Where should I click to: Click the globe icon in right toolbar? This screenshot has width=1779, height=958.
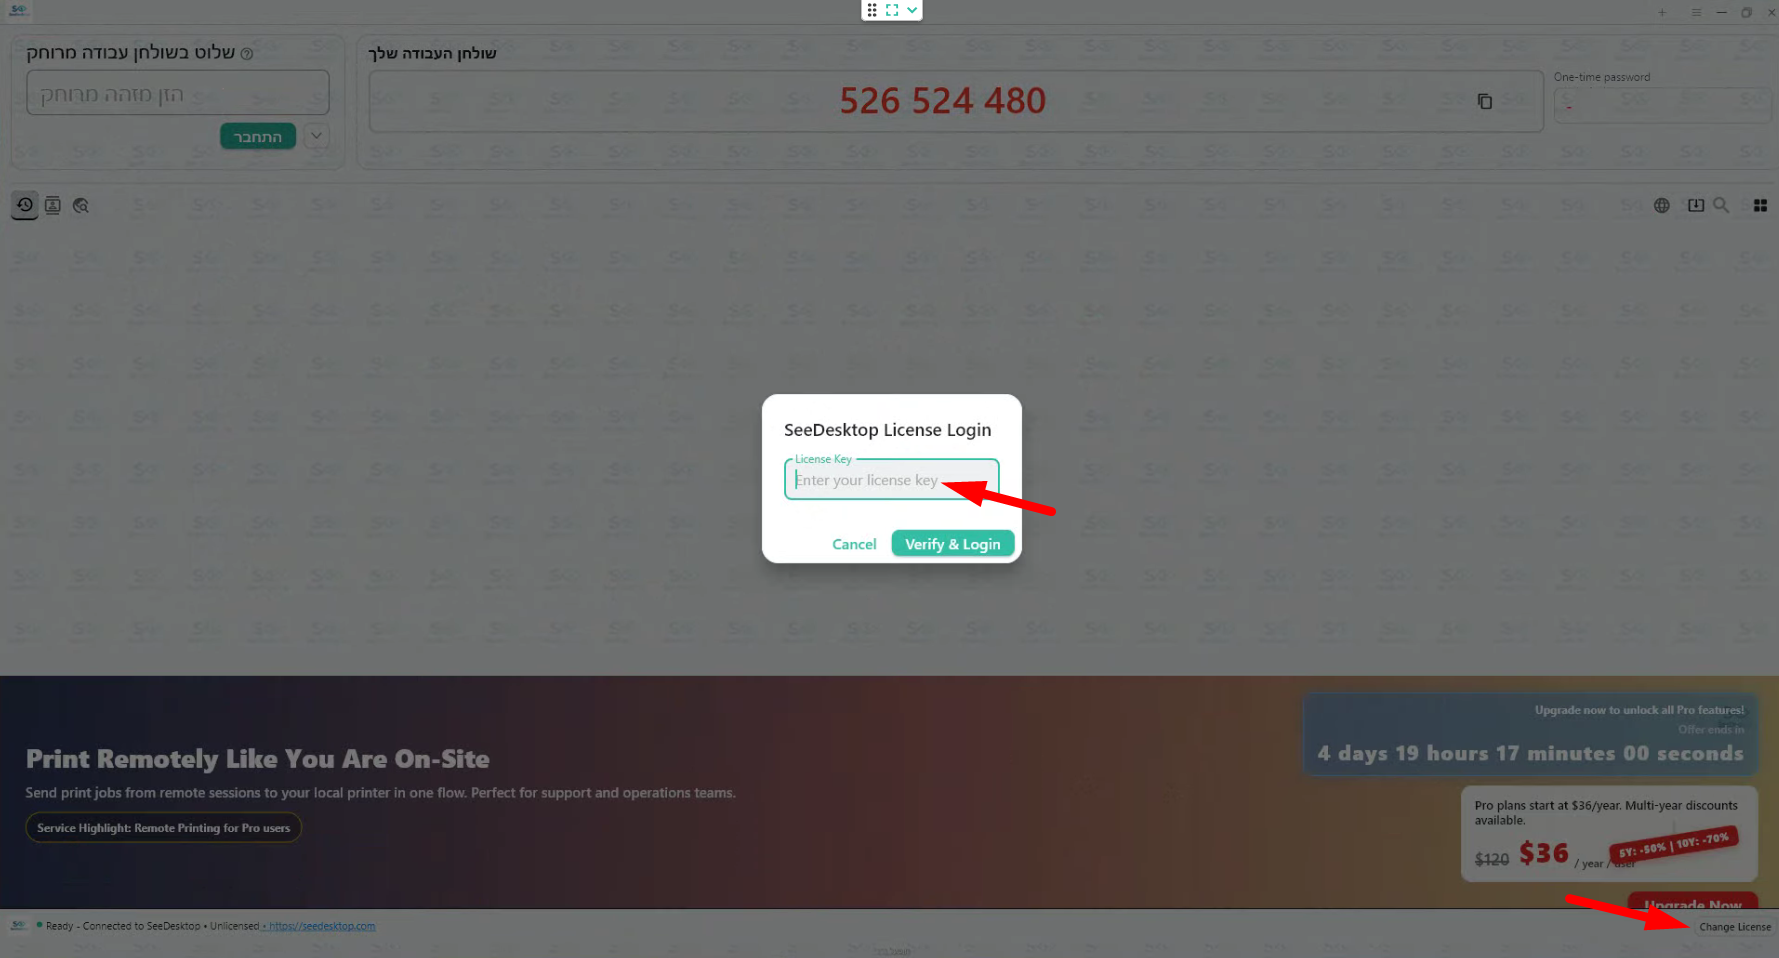pos(1661,205)
